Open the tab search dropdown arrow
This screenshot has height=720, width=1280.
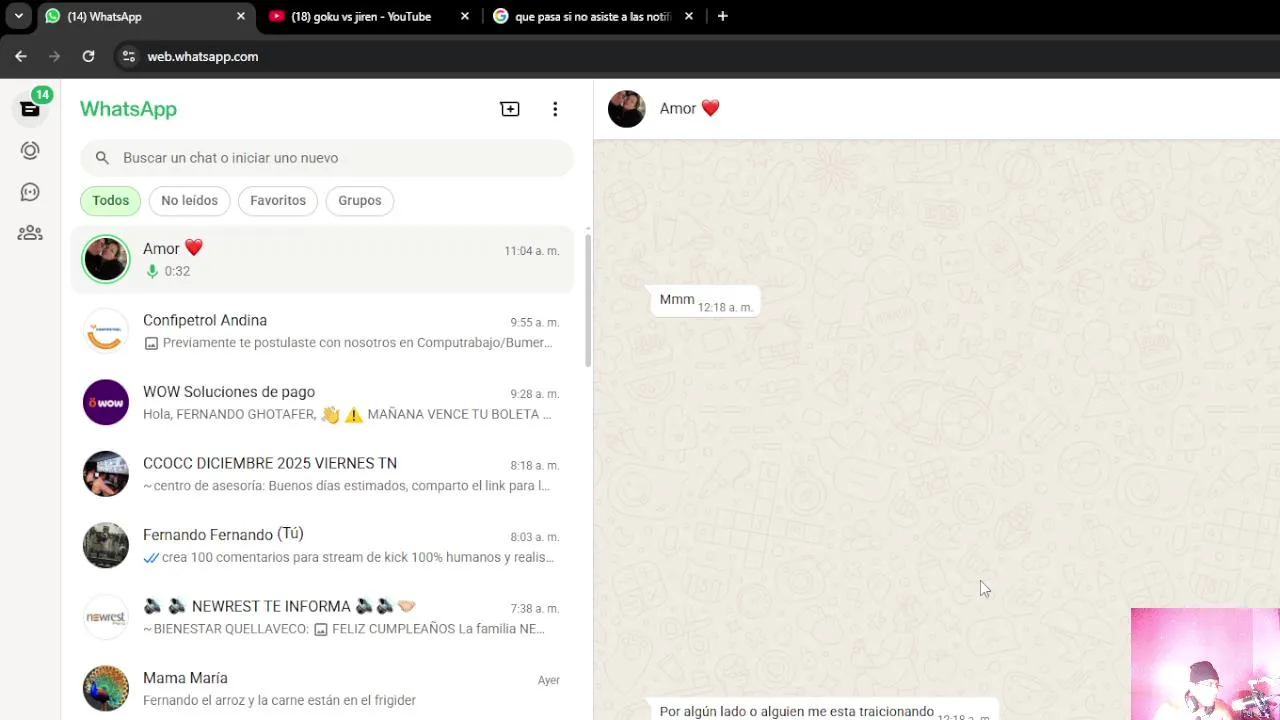18,16
